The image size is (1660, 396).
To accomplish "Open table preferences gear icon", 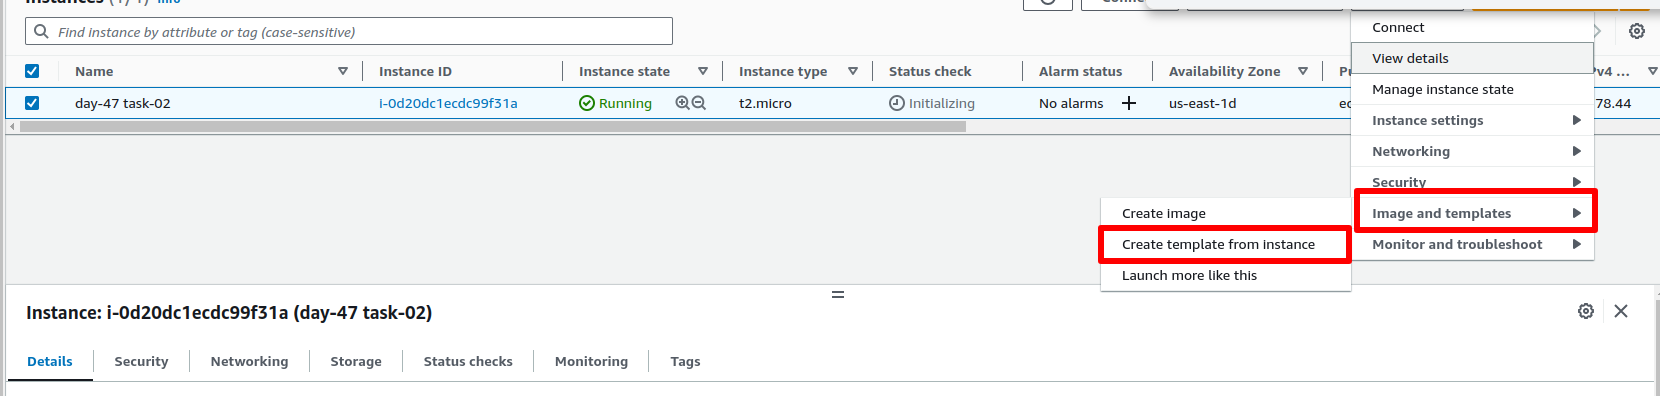I will coord(1637,31).
